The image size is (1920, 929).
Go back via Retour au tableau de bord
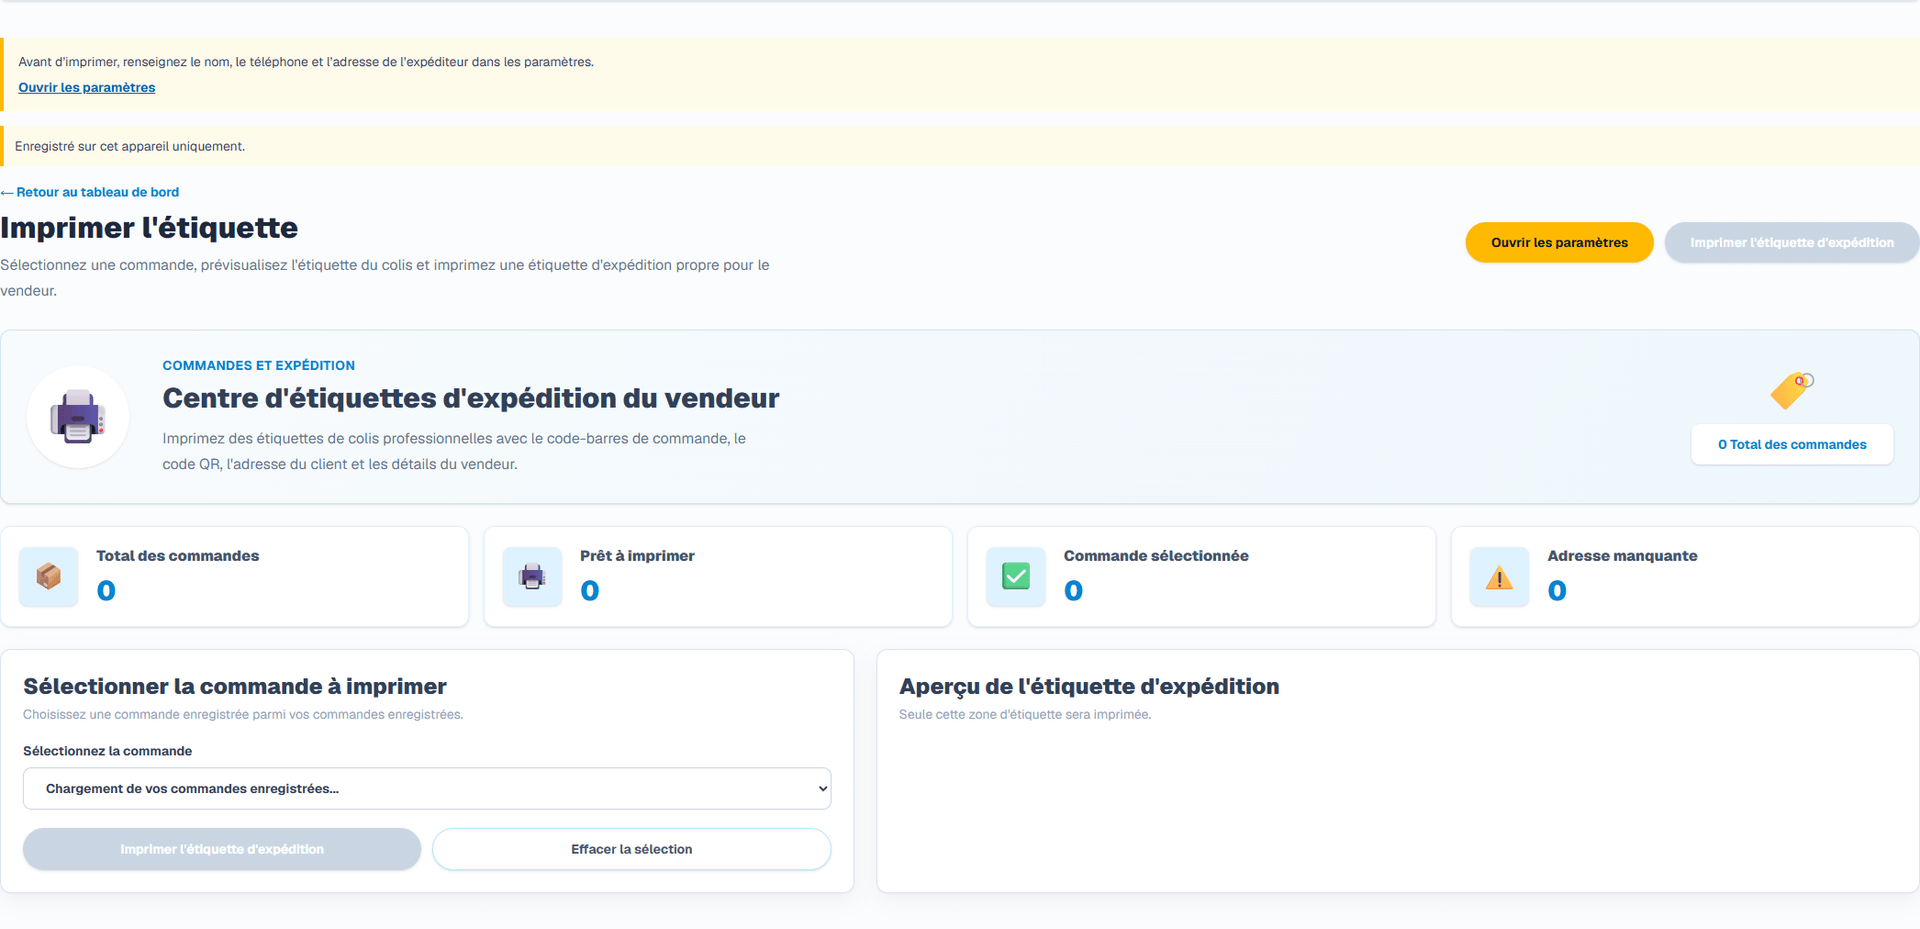(x=90, y=192)
